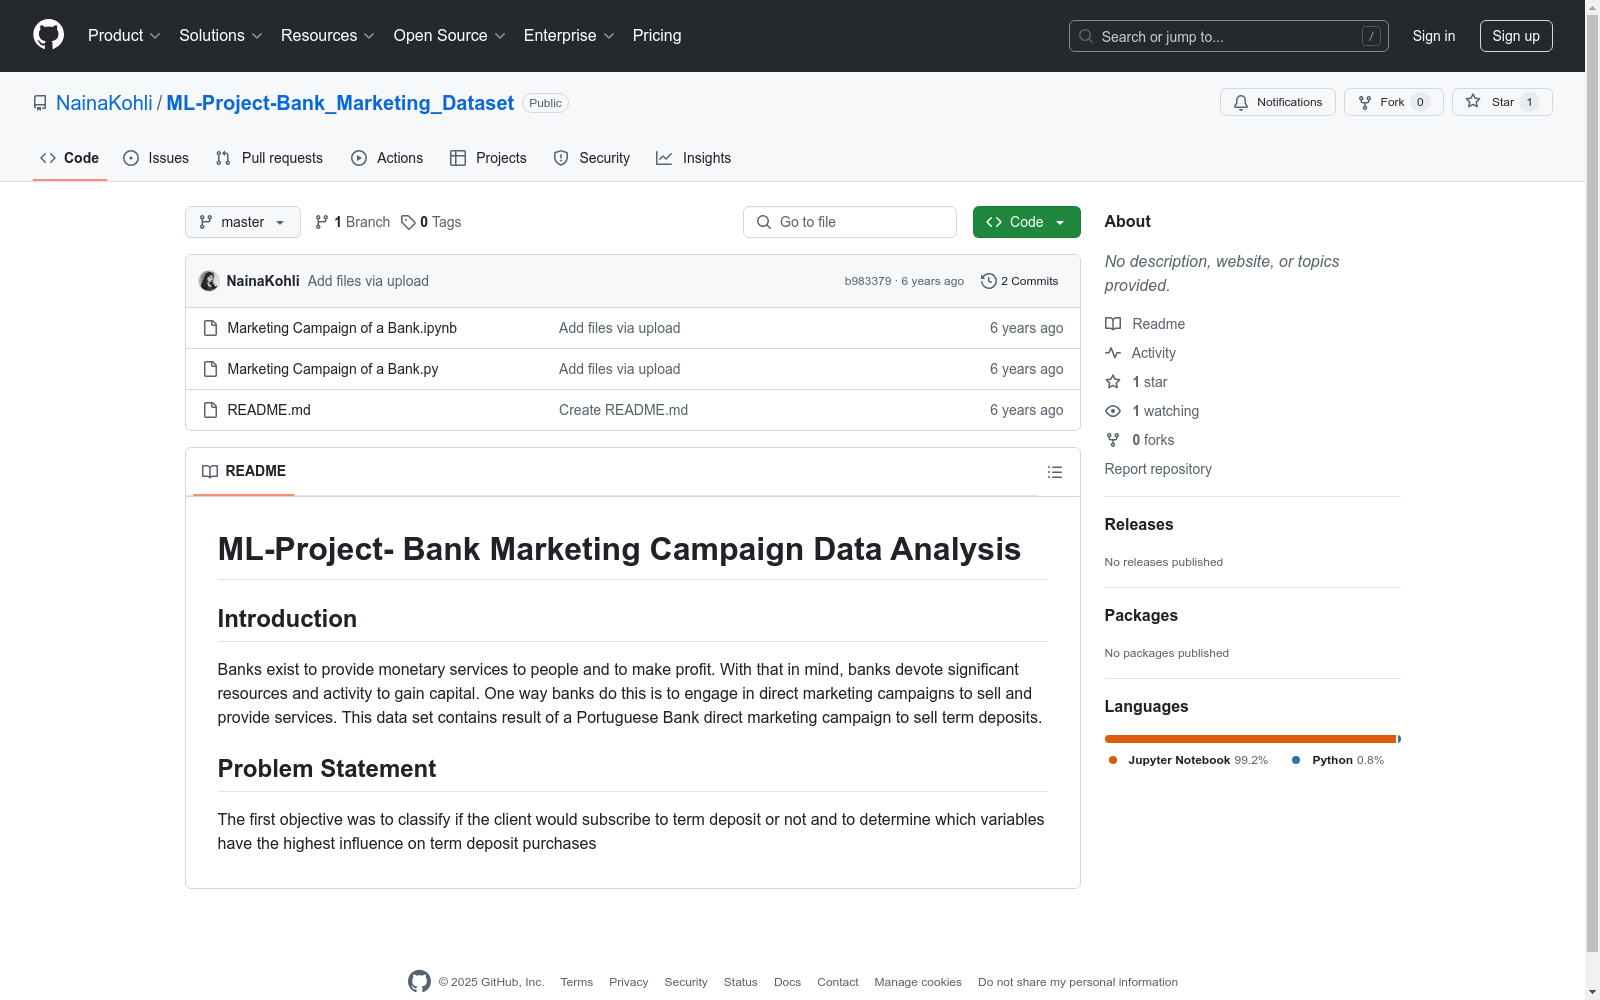The width and height of the screenshot is (1600, 1000).
Task: Click Manage cookies in footer
Action: [x=918, y=982]
